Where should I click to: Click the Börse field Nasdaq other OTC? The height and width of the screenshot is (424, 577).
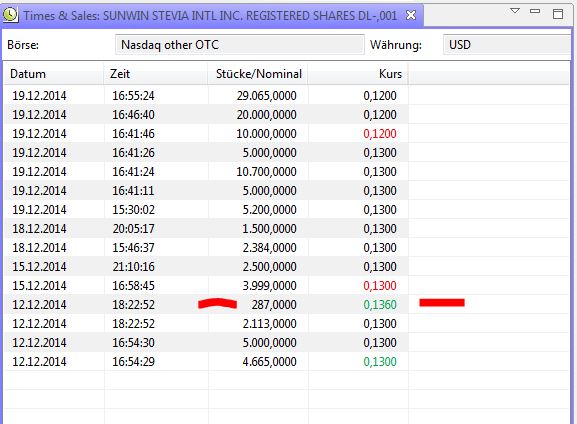240,45
